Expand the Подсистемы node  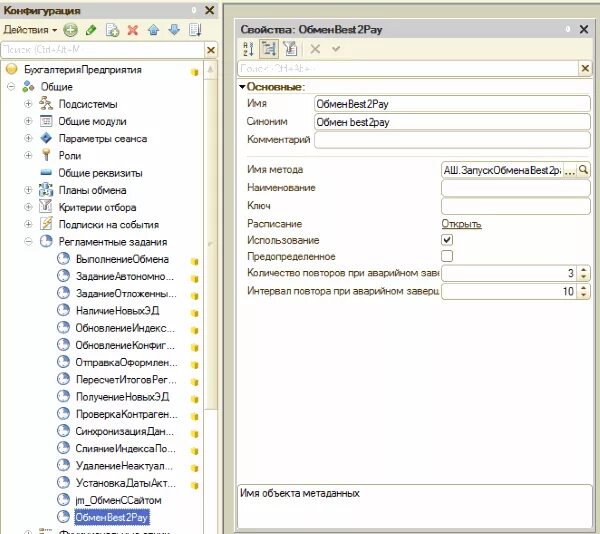pyautogui.click(x=28, y=104)
